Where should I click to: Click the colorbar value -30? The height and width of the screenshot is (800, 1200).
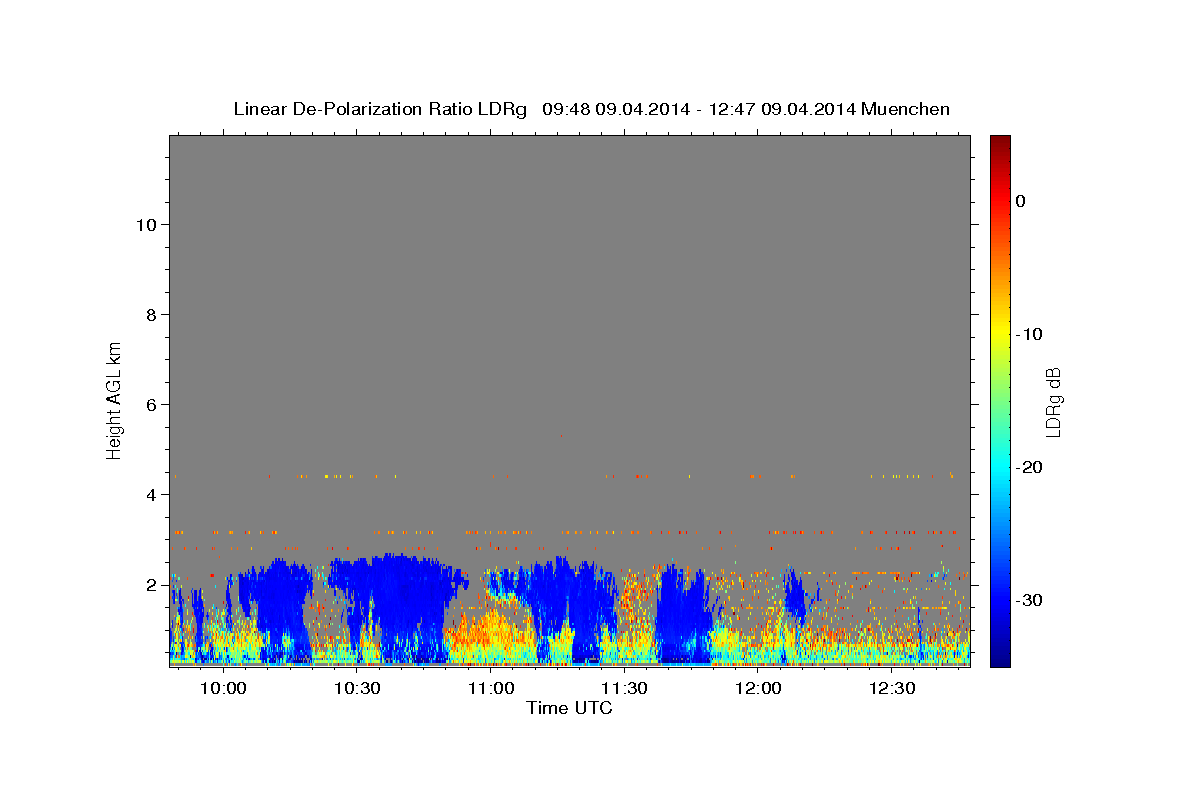[x=1029, y=600]
